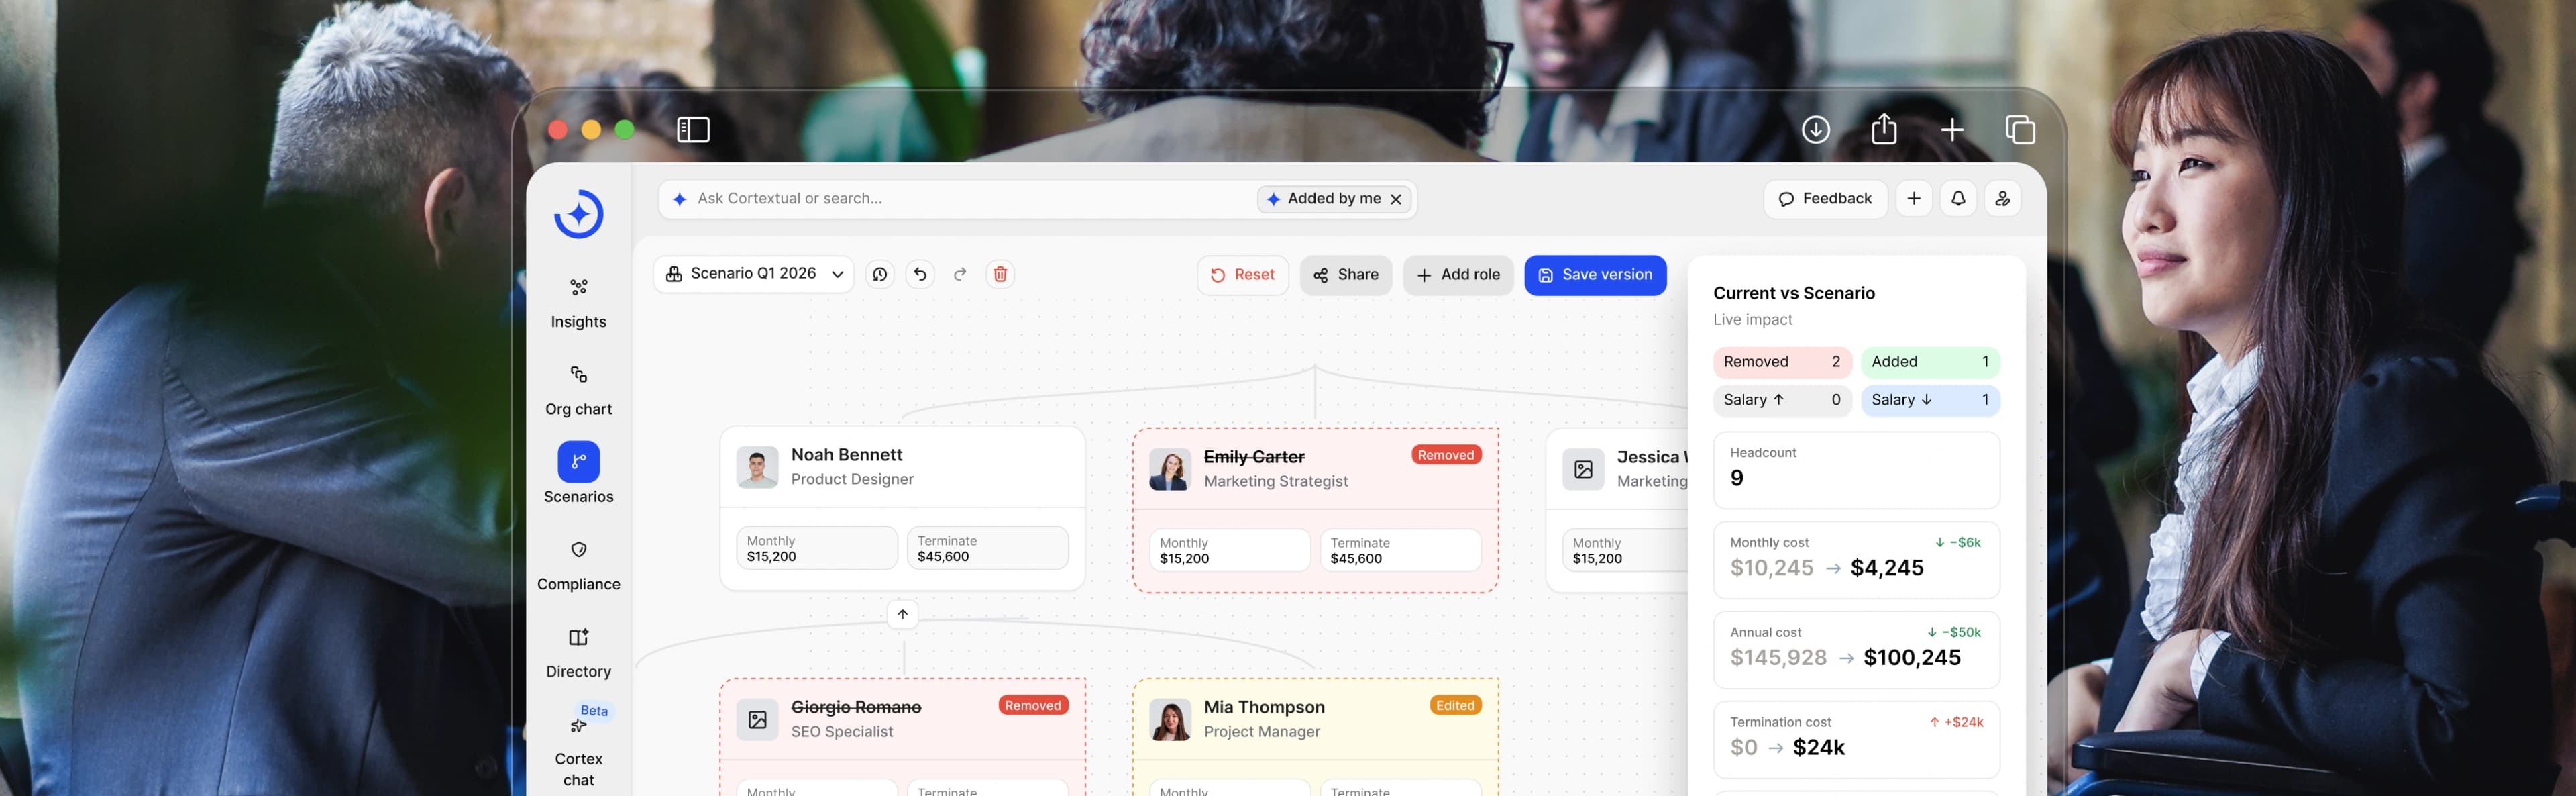Click the Headcount 9 card

pos(1856,470)
